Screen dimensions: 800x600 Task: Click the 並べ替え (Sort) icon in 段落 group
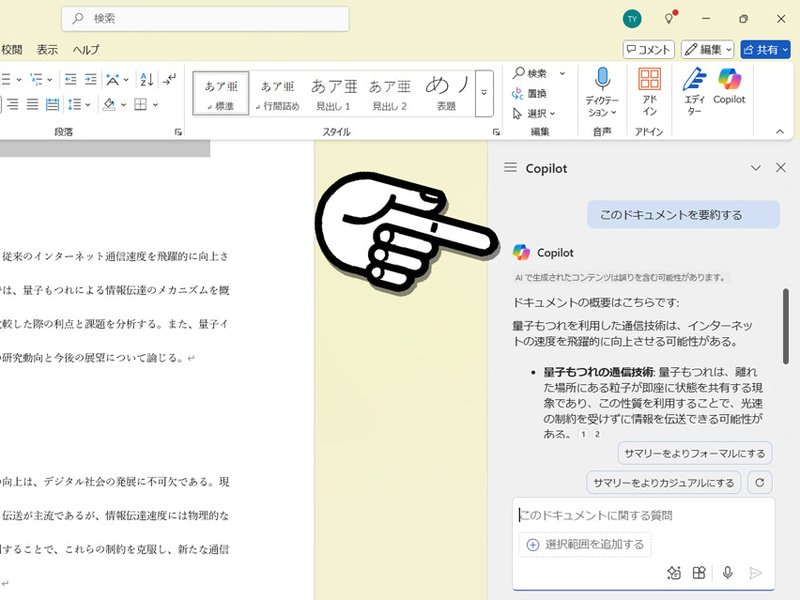[145, 80]
